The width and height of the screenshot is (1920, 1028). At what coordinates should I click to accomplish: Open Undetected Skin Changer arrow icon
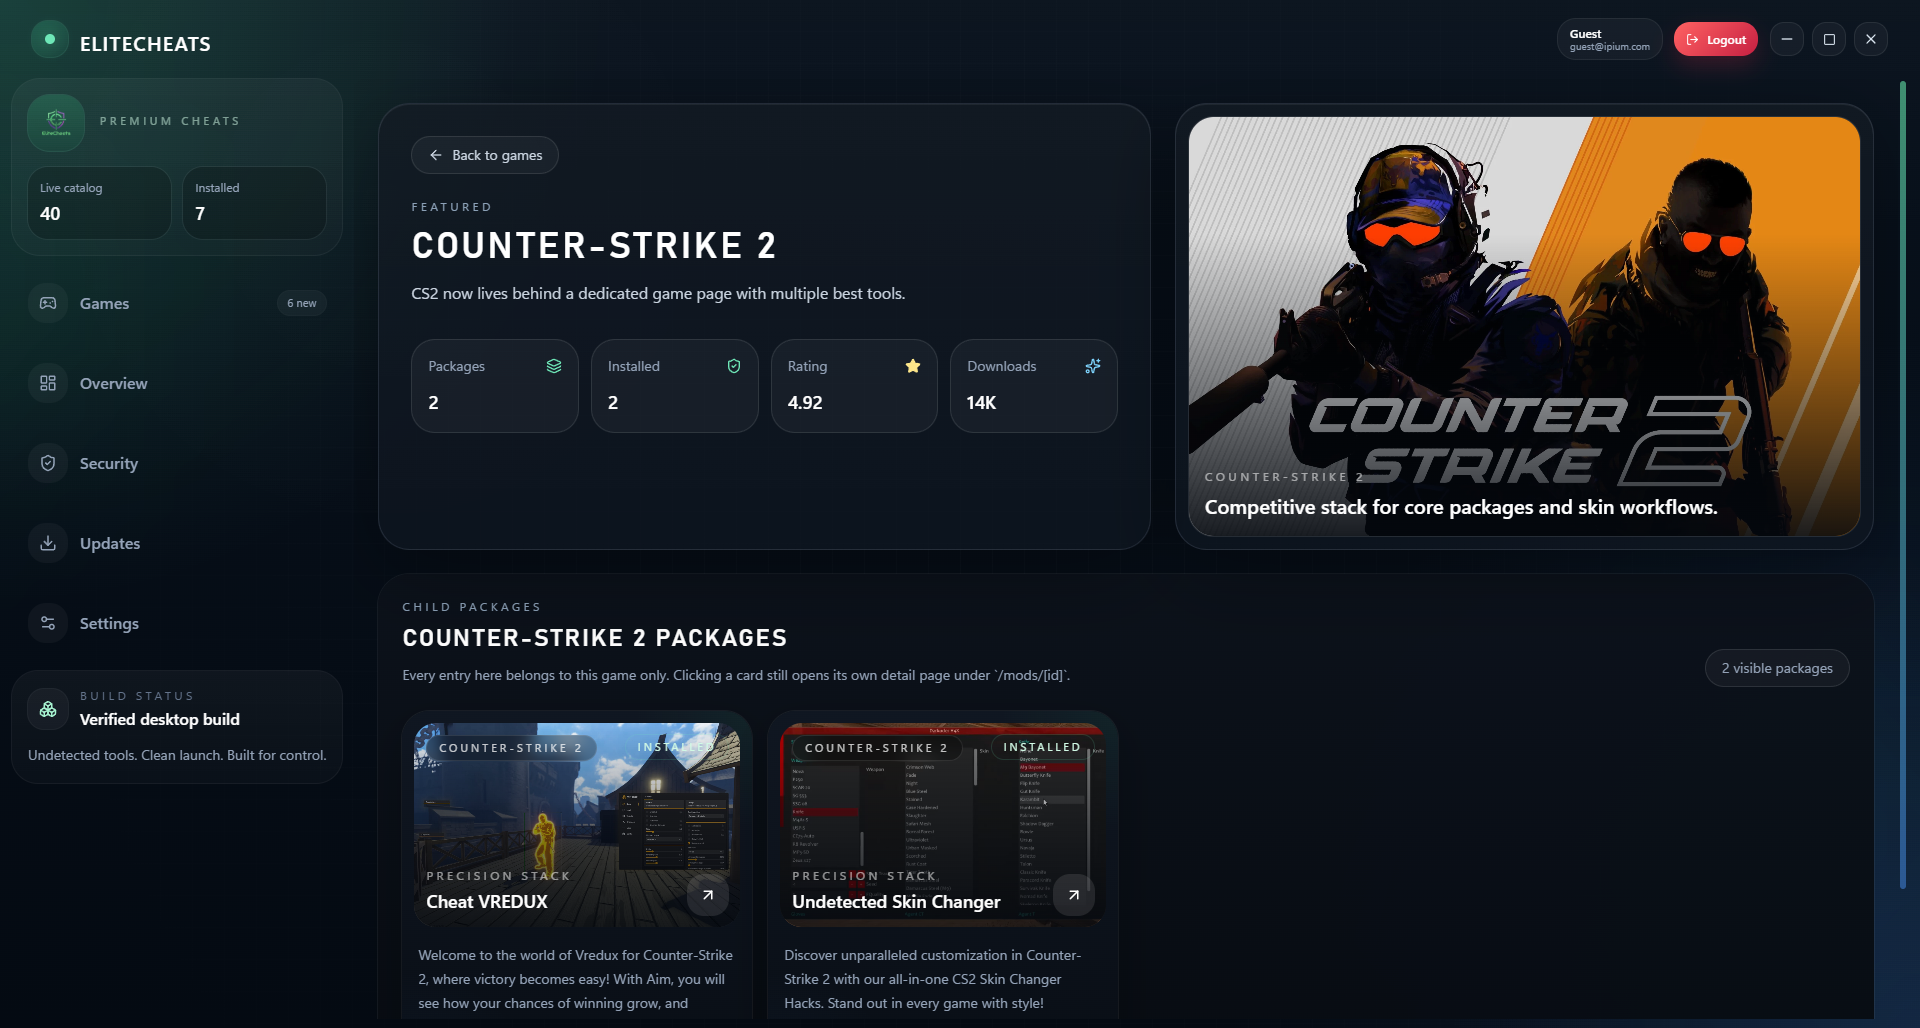[1074, 895]
